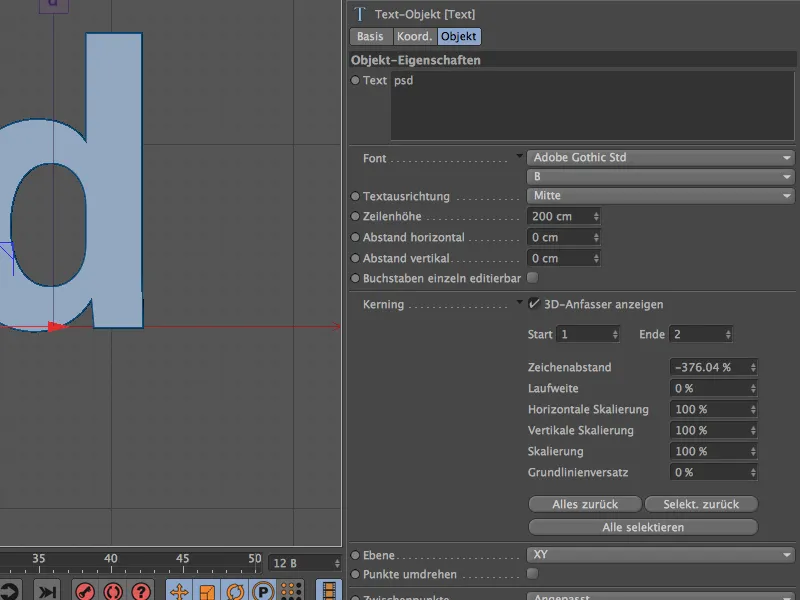Toggle the Rotation keyframe icon
Viewport: 800px width, 600px height.
[235, 591]
